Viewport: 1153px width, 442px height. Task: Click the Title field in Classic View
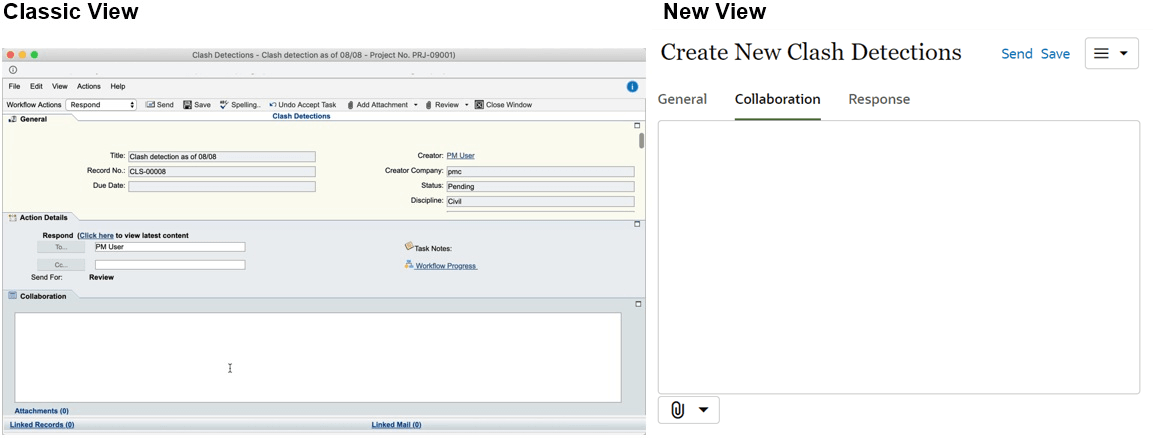coord(221,157)
